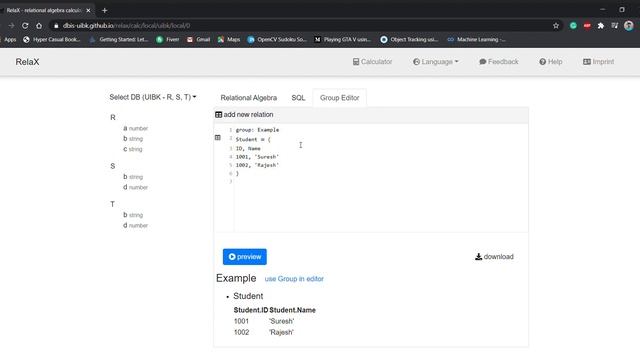Reload the page with browser refresh icon
640x360 pixels.
tap(25, 25)
